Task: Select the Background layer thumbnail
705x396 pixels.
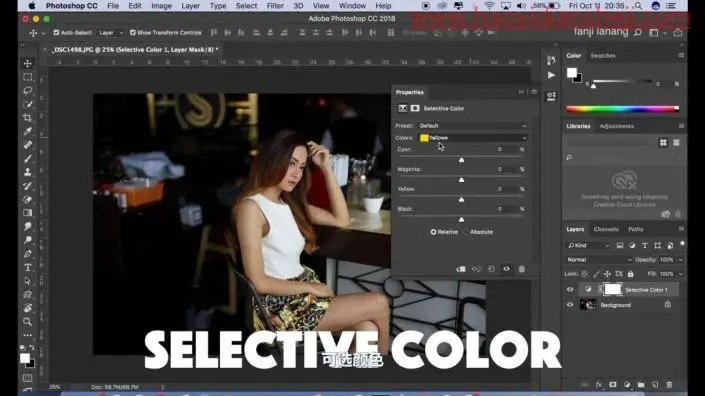Action: (588, 305)
